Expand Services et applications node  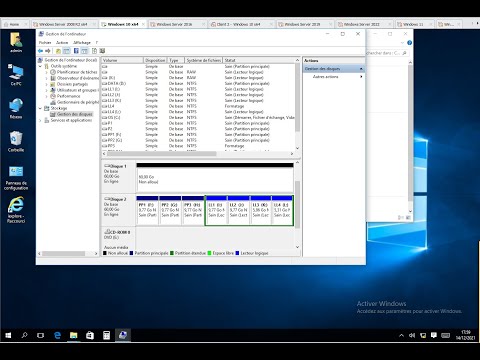pos(40,120)
